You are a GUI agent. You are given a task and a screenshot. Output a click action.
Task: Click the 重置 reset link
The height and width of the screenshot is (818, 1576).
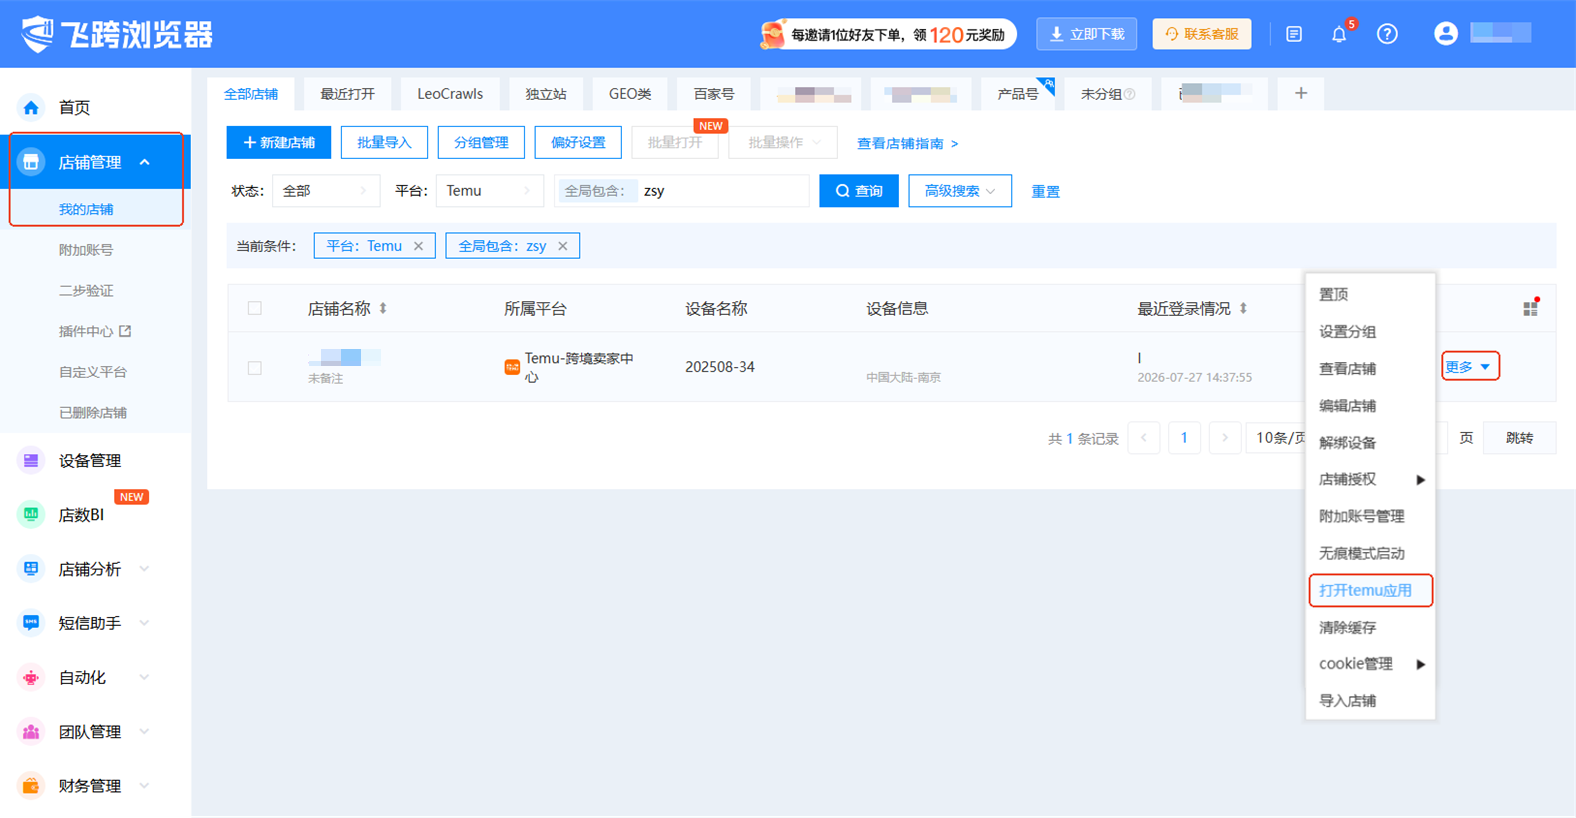pyautogui.click(x=1045, y=191)
